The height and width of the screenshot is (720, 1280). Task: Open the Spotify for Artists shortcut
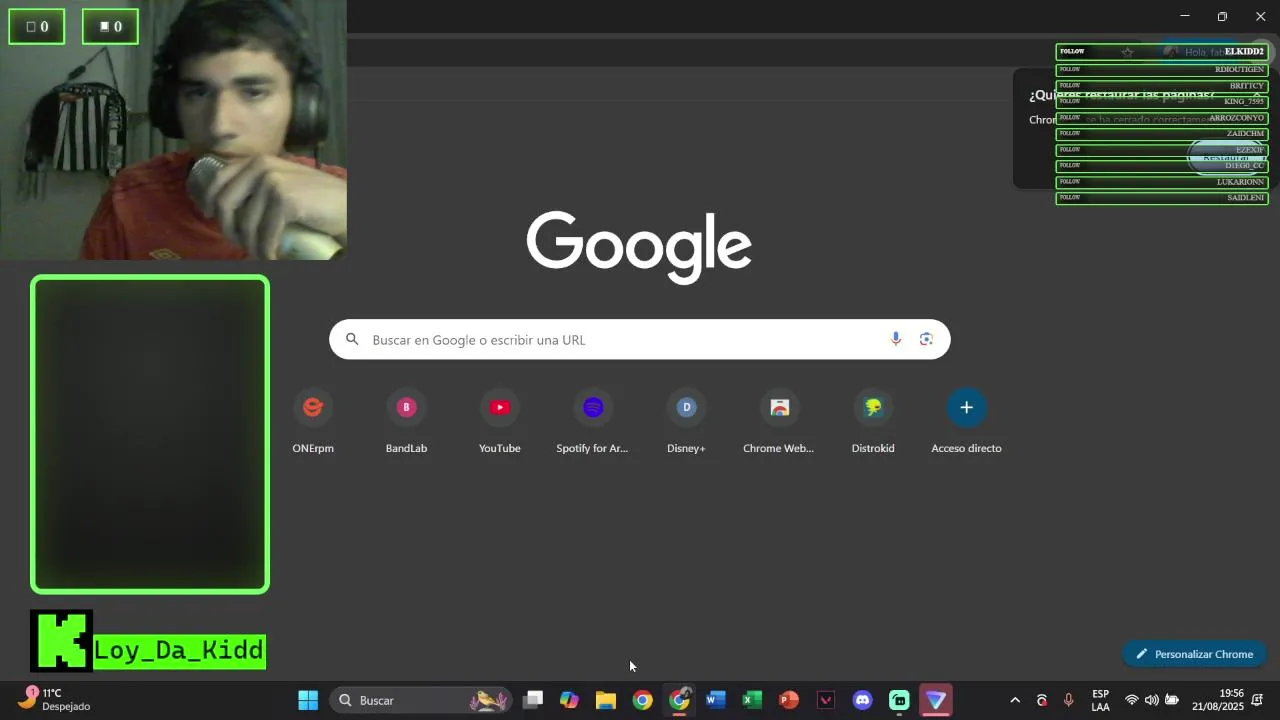pos(593,422)
